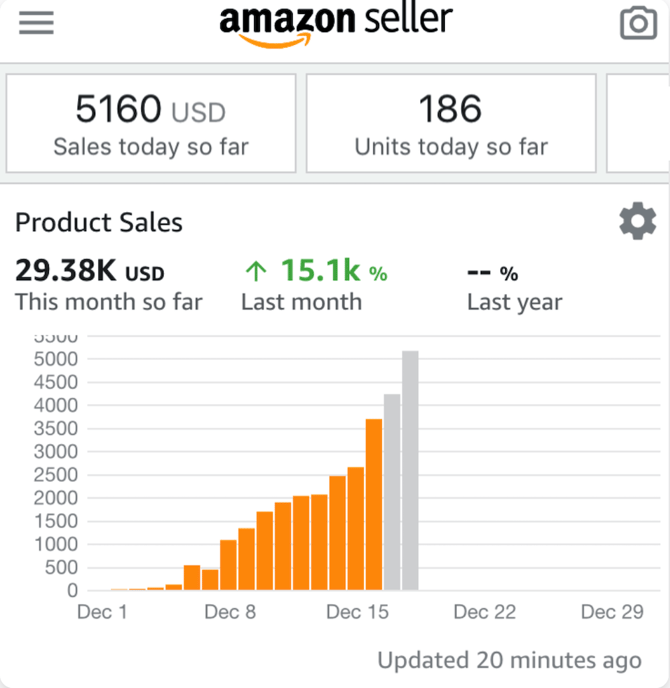Viewport: 670px width, 688px height.
Task: Open Sales today so far card
Action: [151, 123]
